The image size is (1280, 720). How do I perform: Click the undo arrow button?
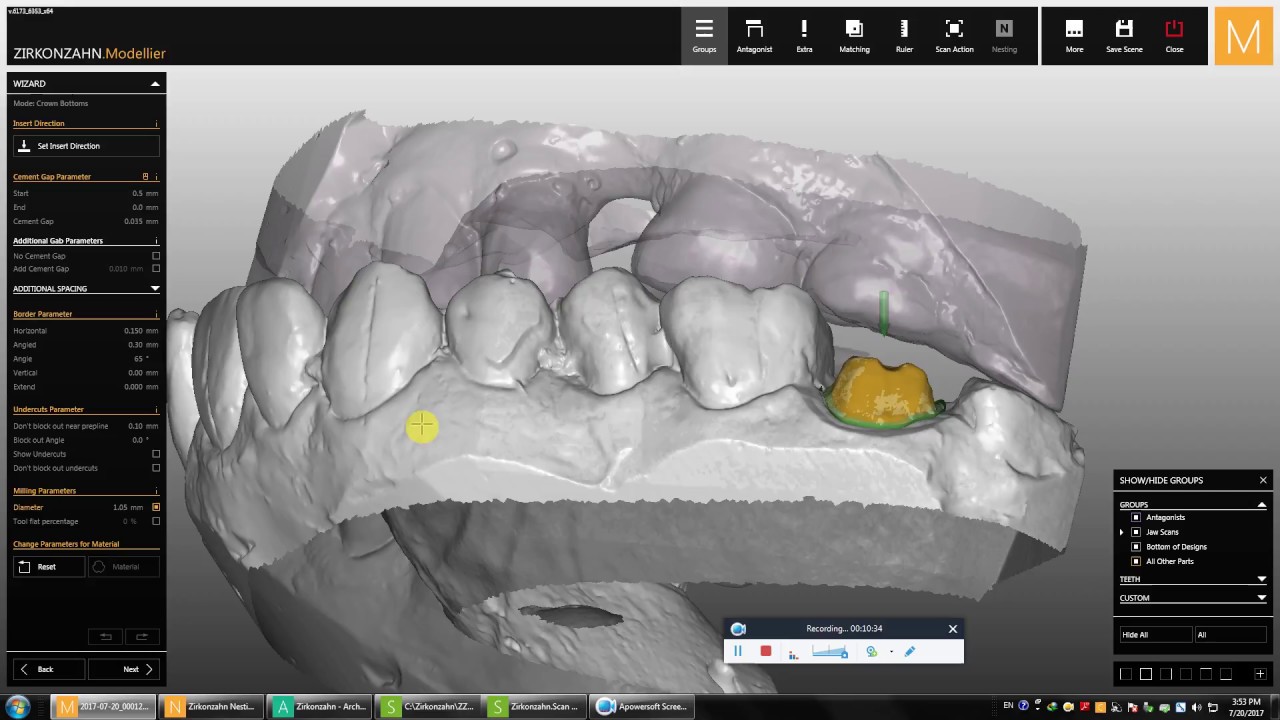point(105,636)
